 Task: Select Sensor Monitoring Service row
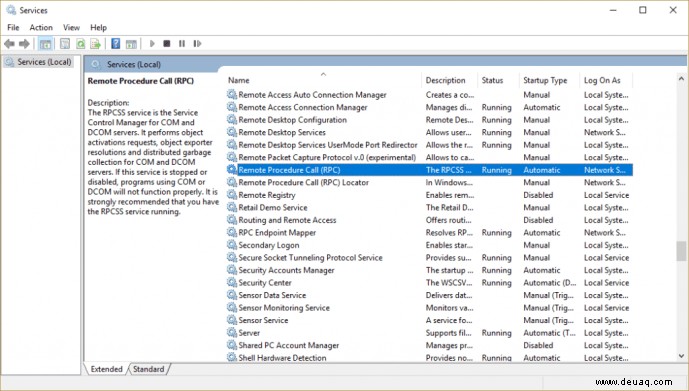(429, 308)
